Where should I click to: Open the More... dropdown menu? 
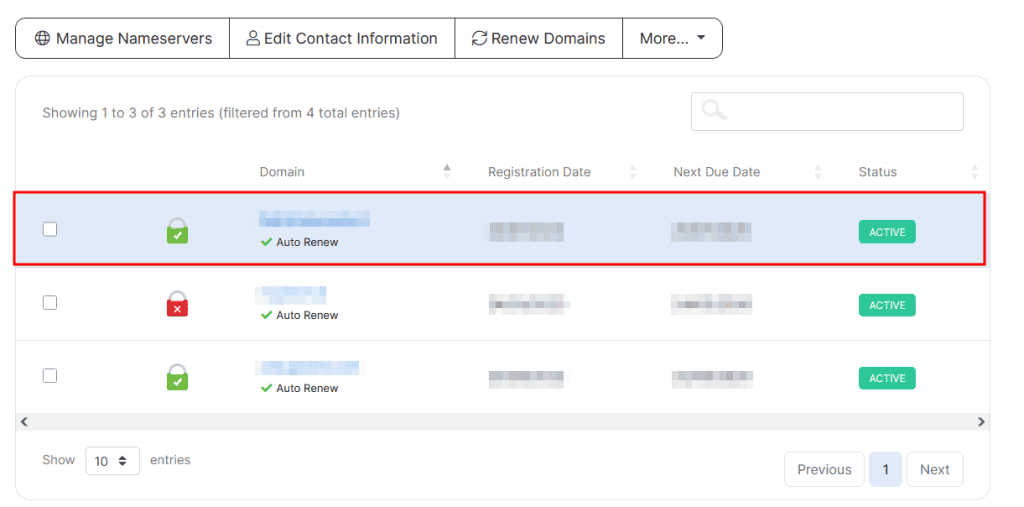[x=672, y=38]
